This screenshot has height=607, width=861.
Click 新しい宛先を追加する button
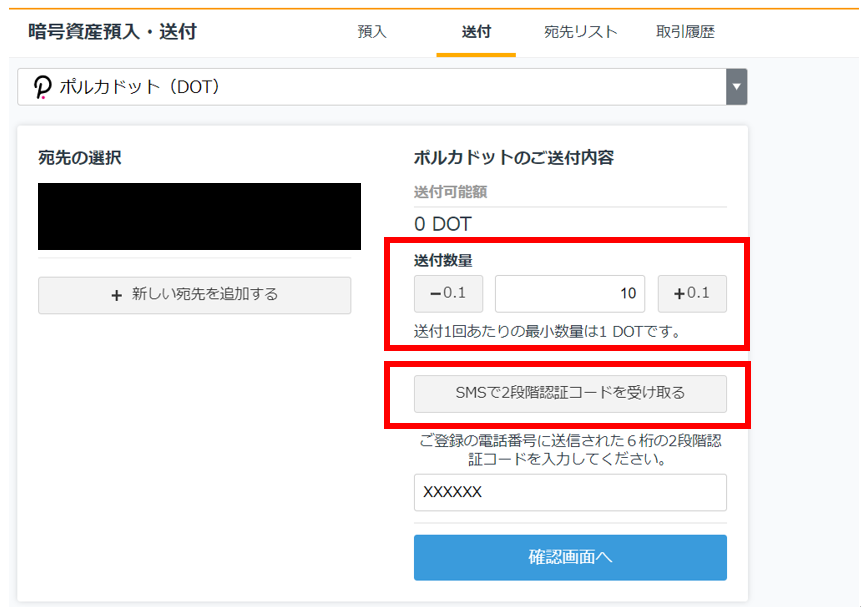click(194, 295)
